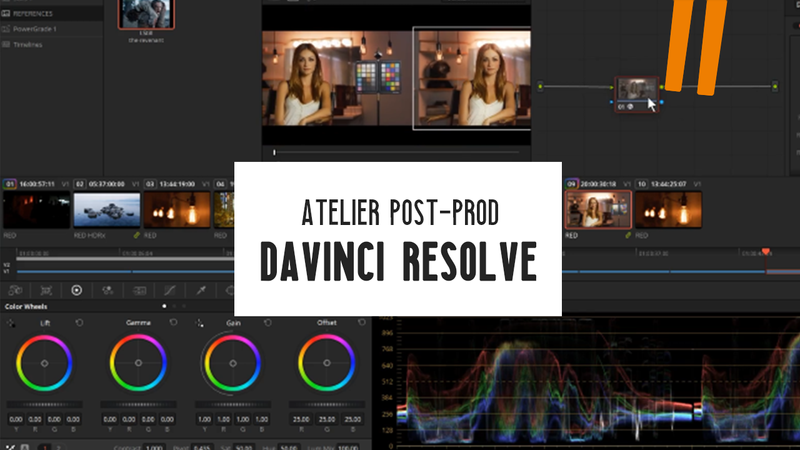
Task: Click center of Gain color wheel
Action: pyautogui.click(x=233, y=363)
